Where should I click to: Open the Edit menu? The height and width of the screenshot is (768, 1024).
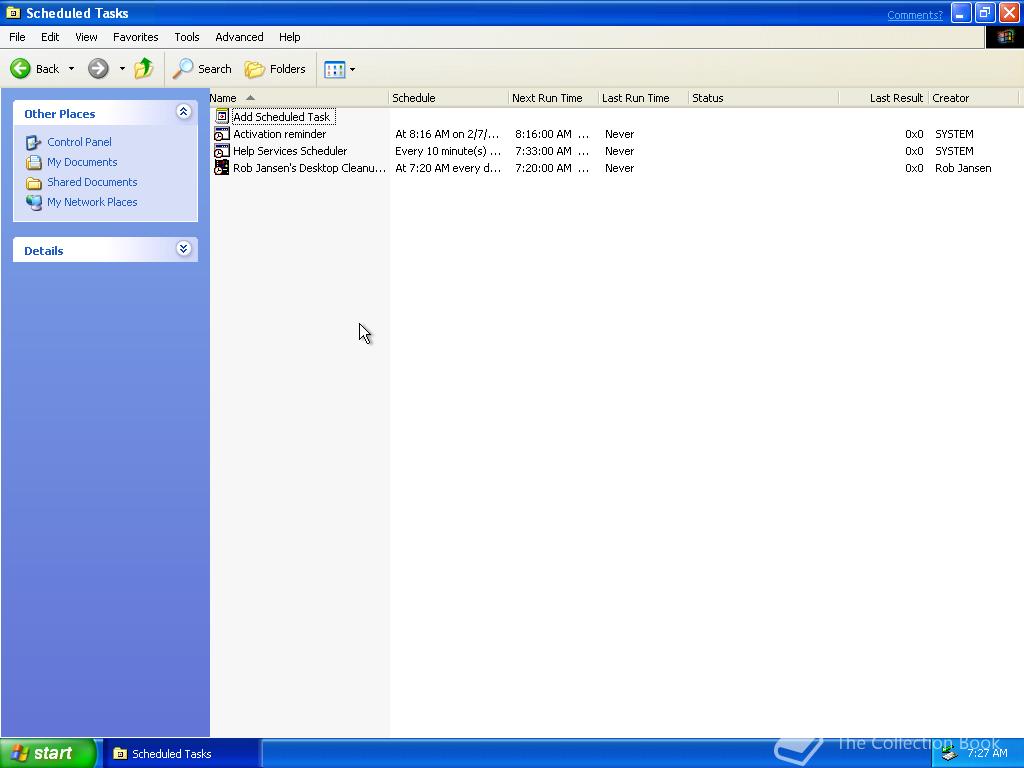pos(50,37)
